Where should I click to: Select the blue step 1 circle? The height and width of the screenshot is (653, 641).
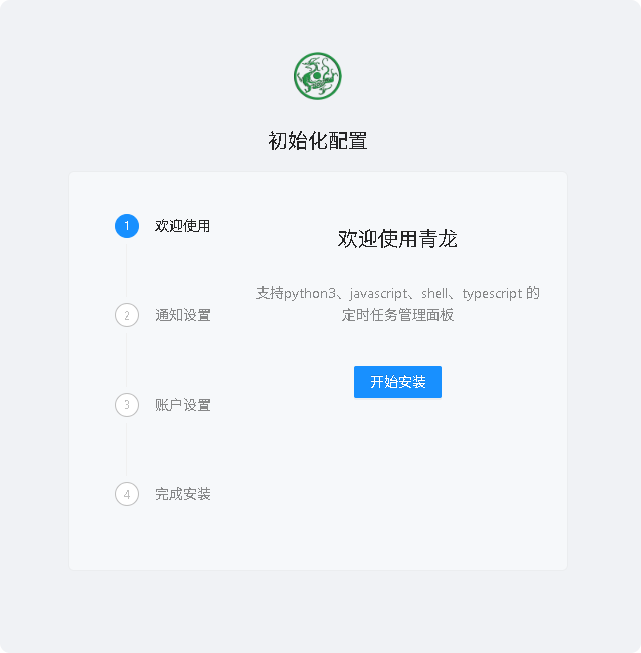127,226
